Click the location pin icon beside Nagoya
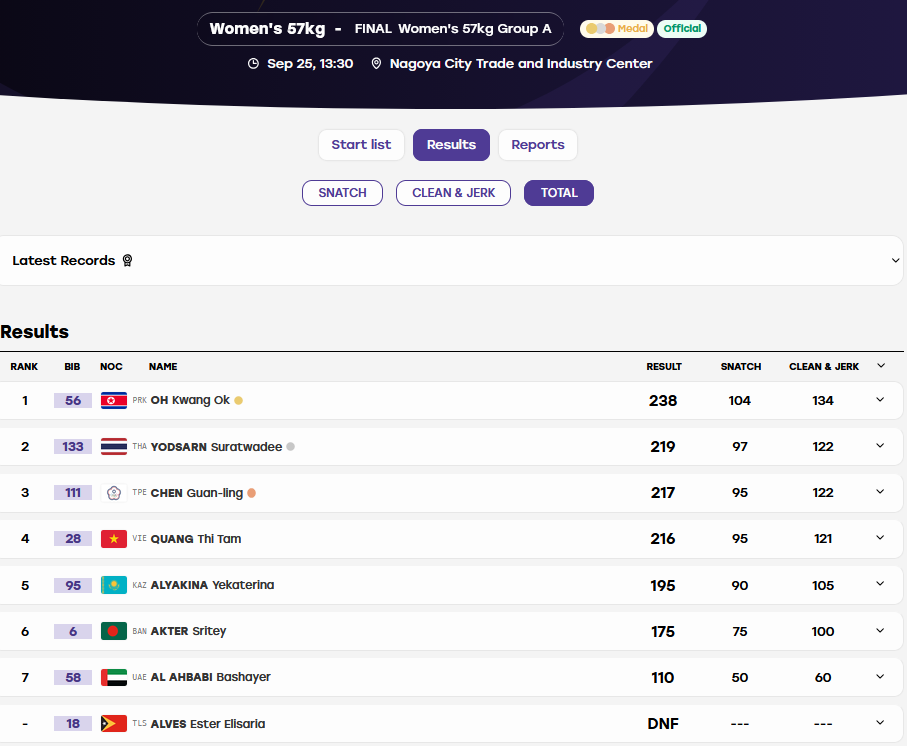Image resolution: width=907 pixels, height=746 pixels. (376, 64)
